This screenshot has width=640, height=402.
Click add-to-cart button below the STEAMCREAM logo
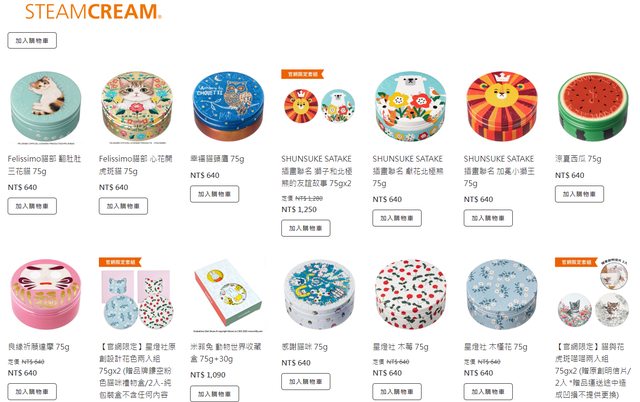pyautogui.click(x=32, y=40)
